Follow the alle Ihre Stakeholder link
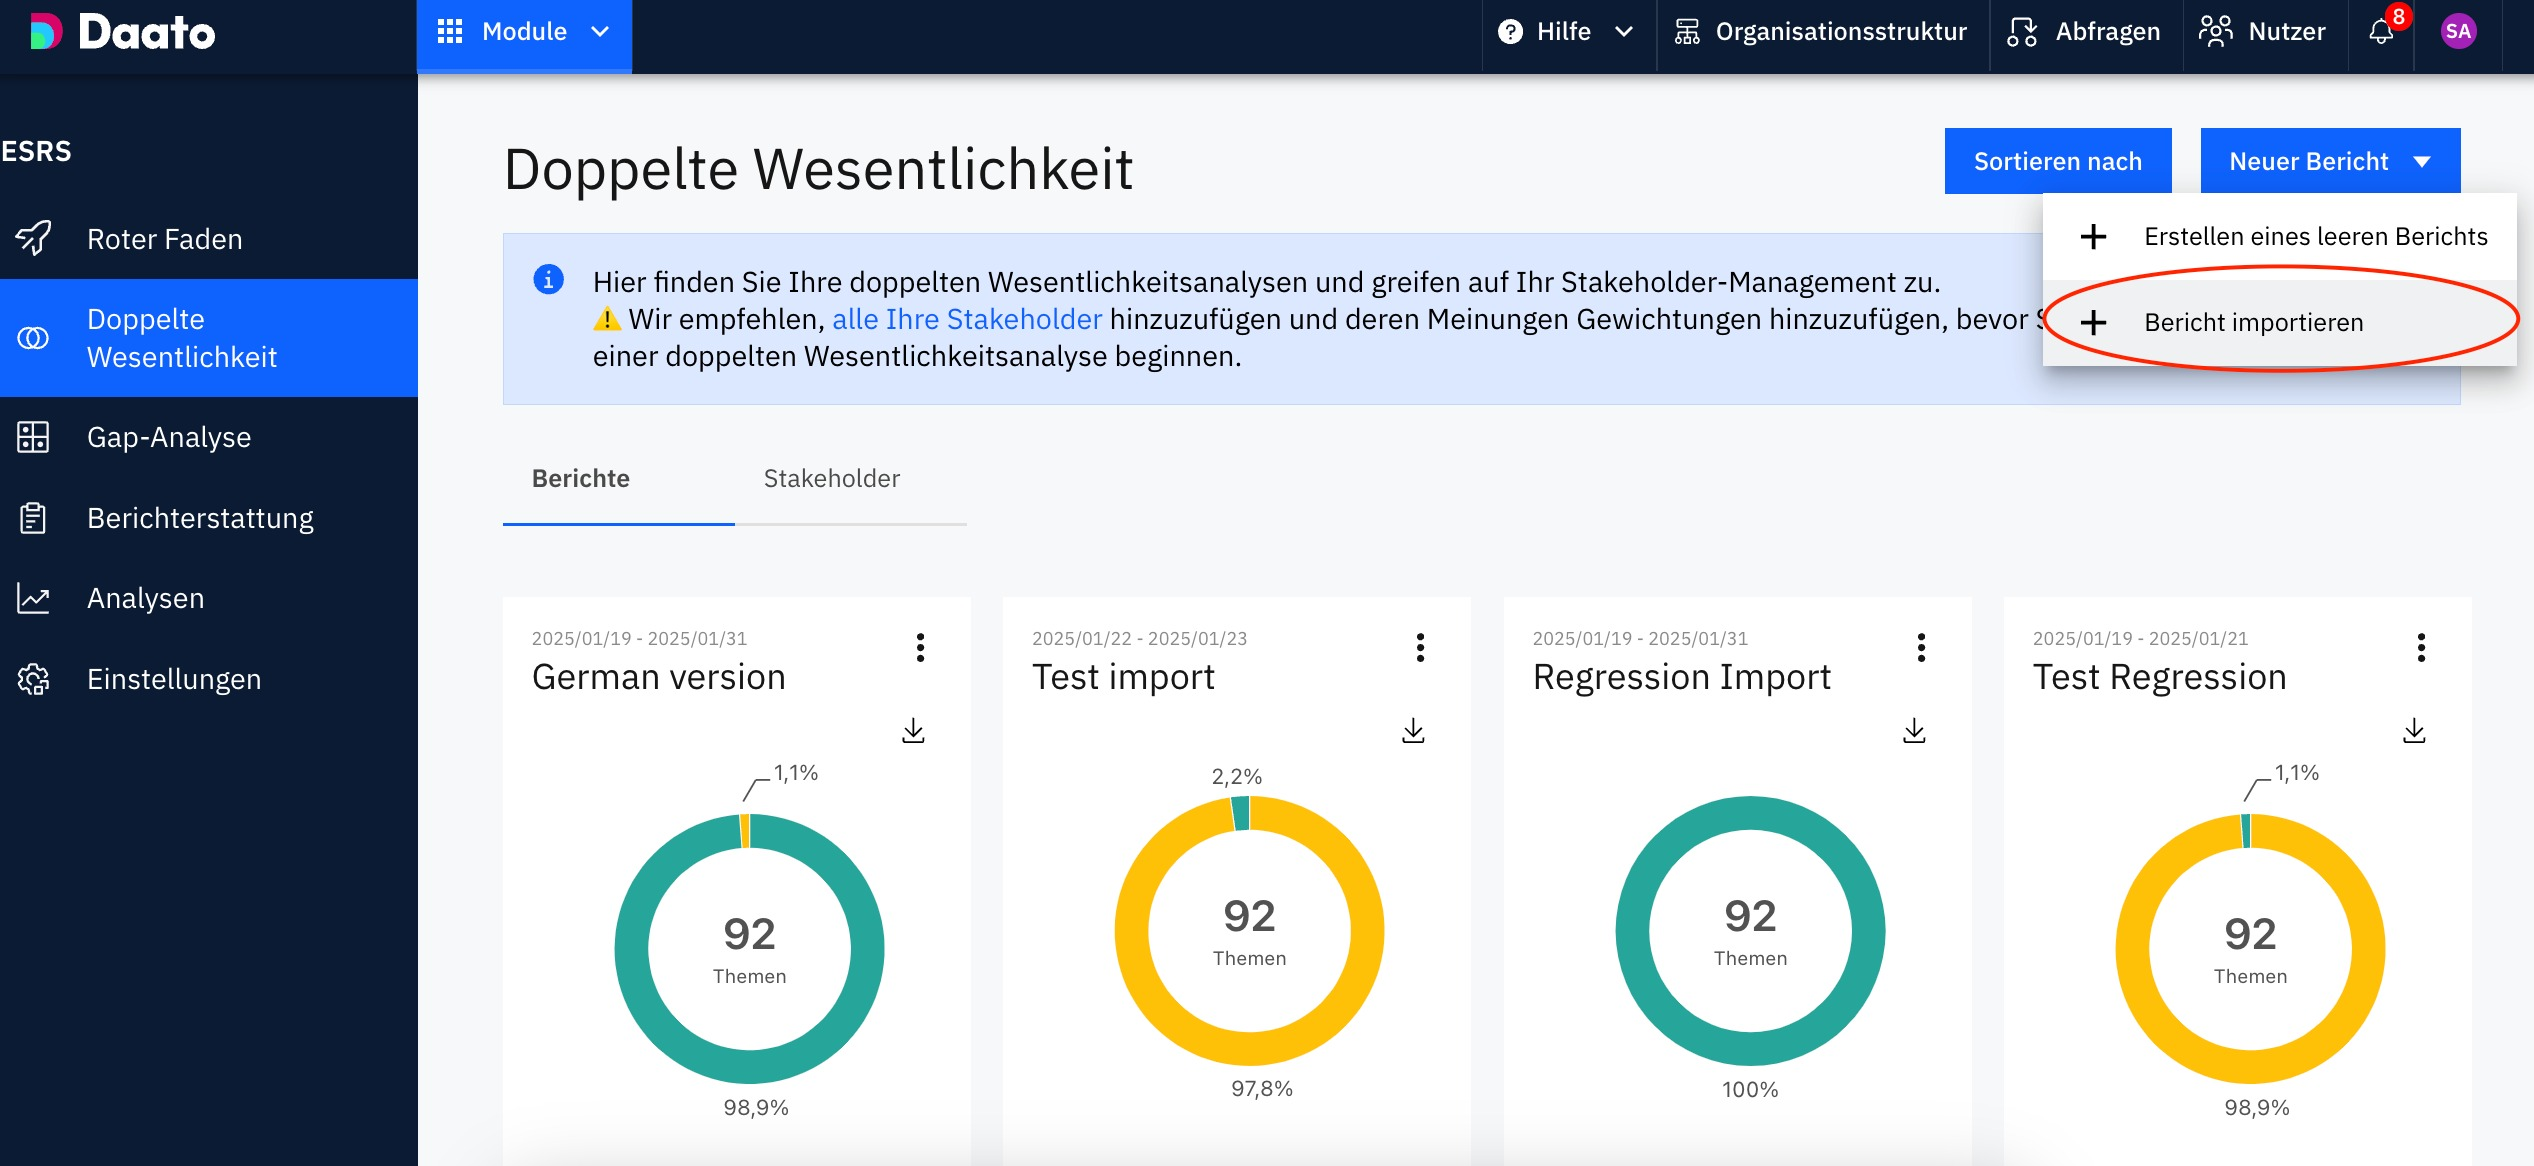 [966, 319]
